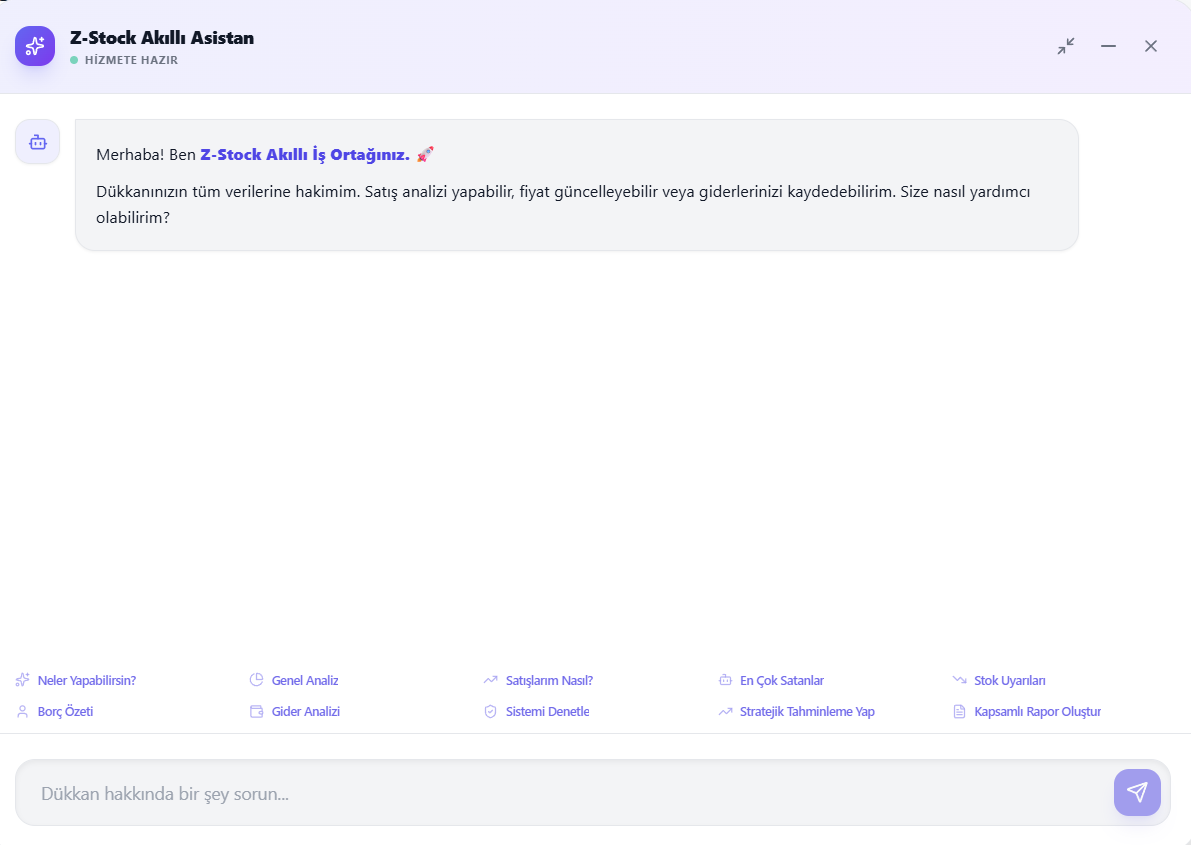This screenshot has width=1191, height=845.
Task: Click the green online status dot
Action: [74, 60]
